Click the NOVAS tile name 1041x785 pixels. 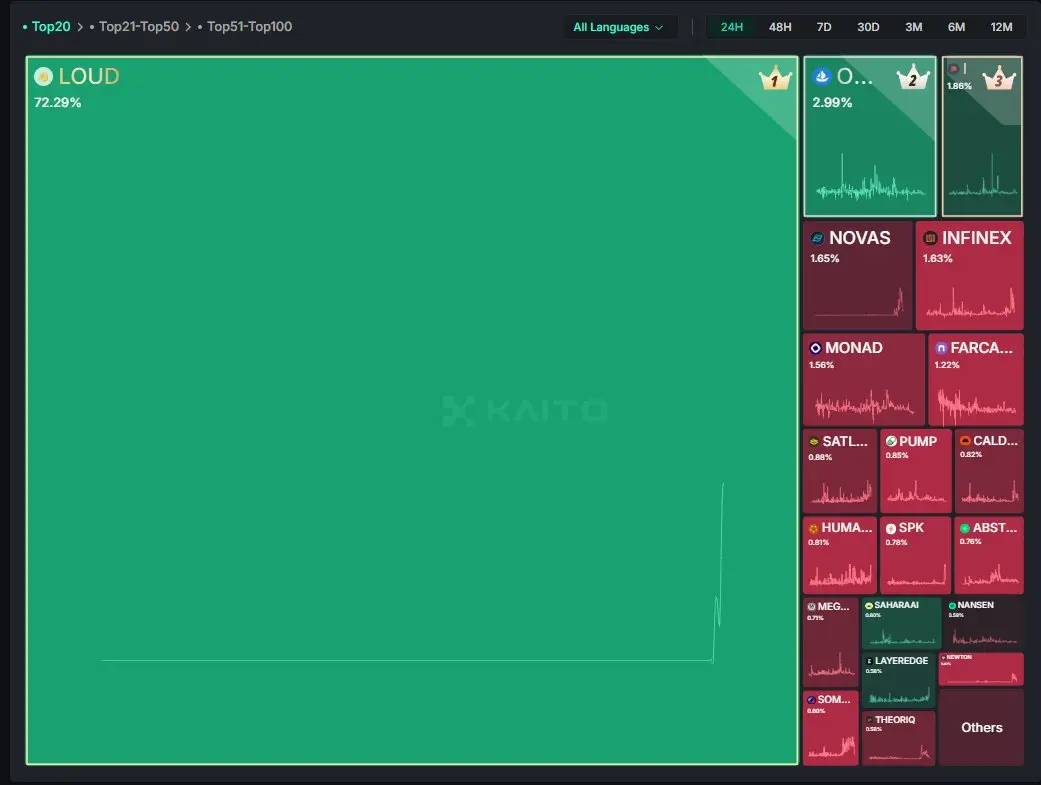[x=859, y=238]
